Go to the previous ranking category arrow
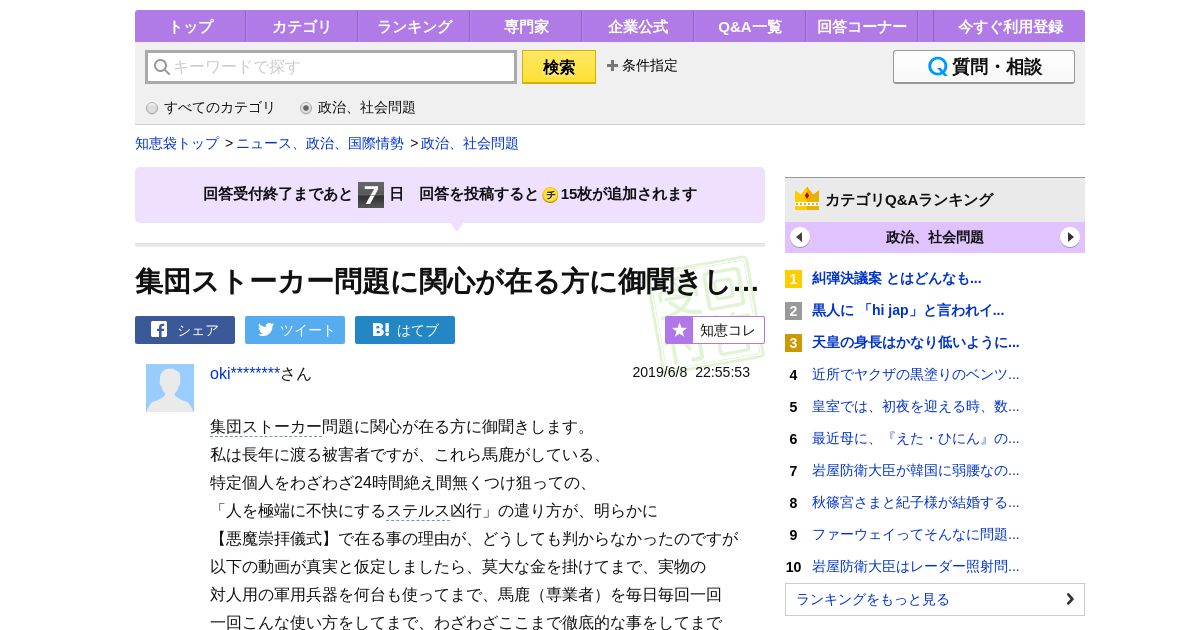 800,237
